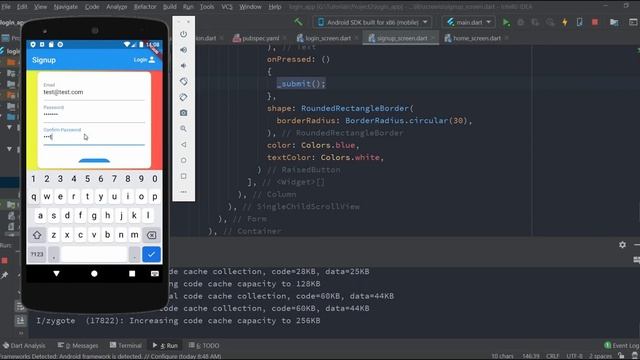Open Messages tool window

[78, 345]
